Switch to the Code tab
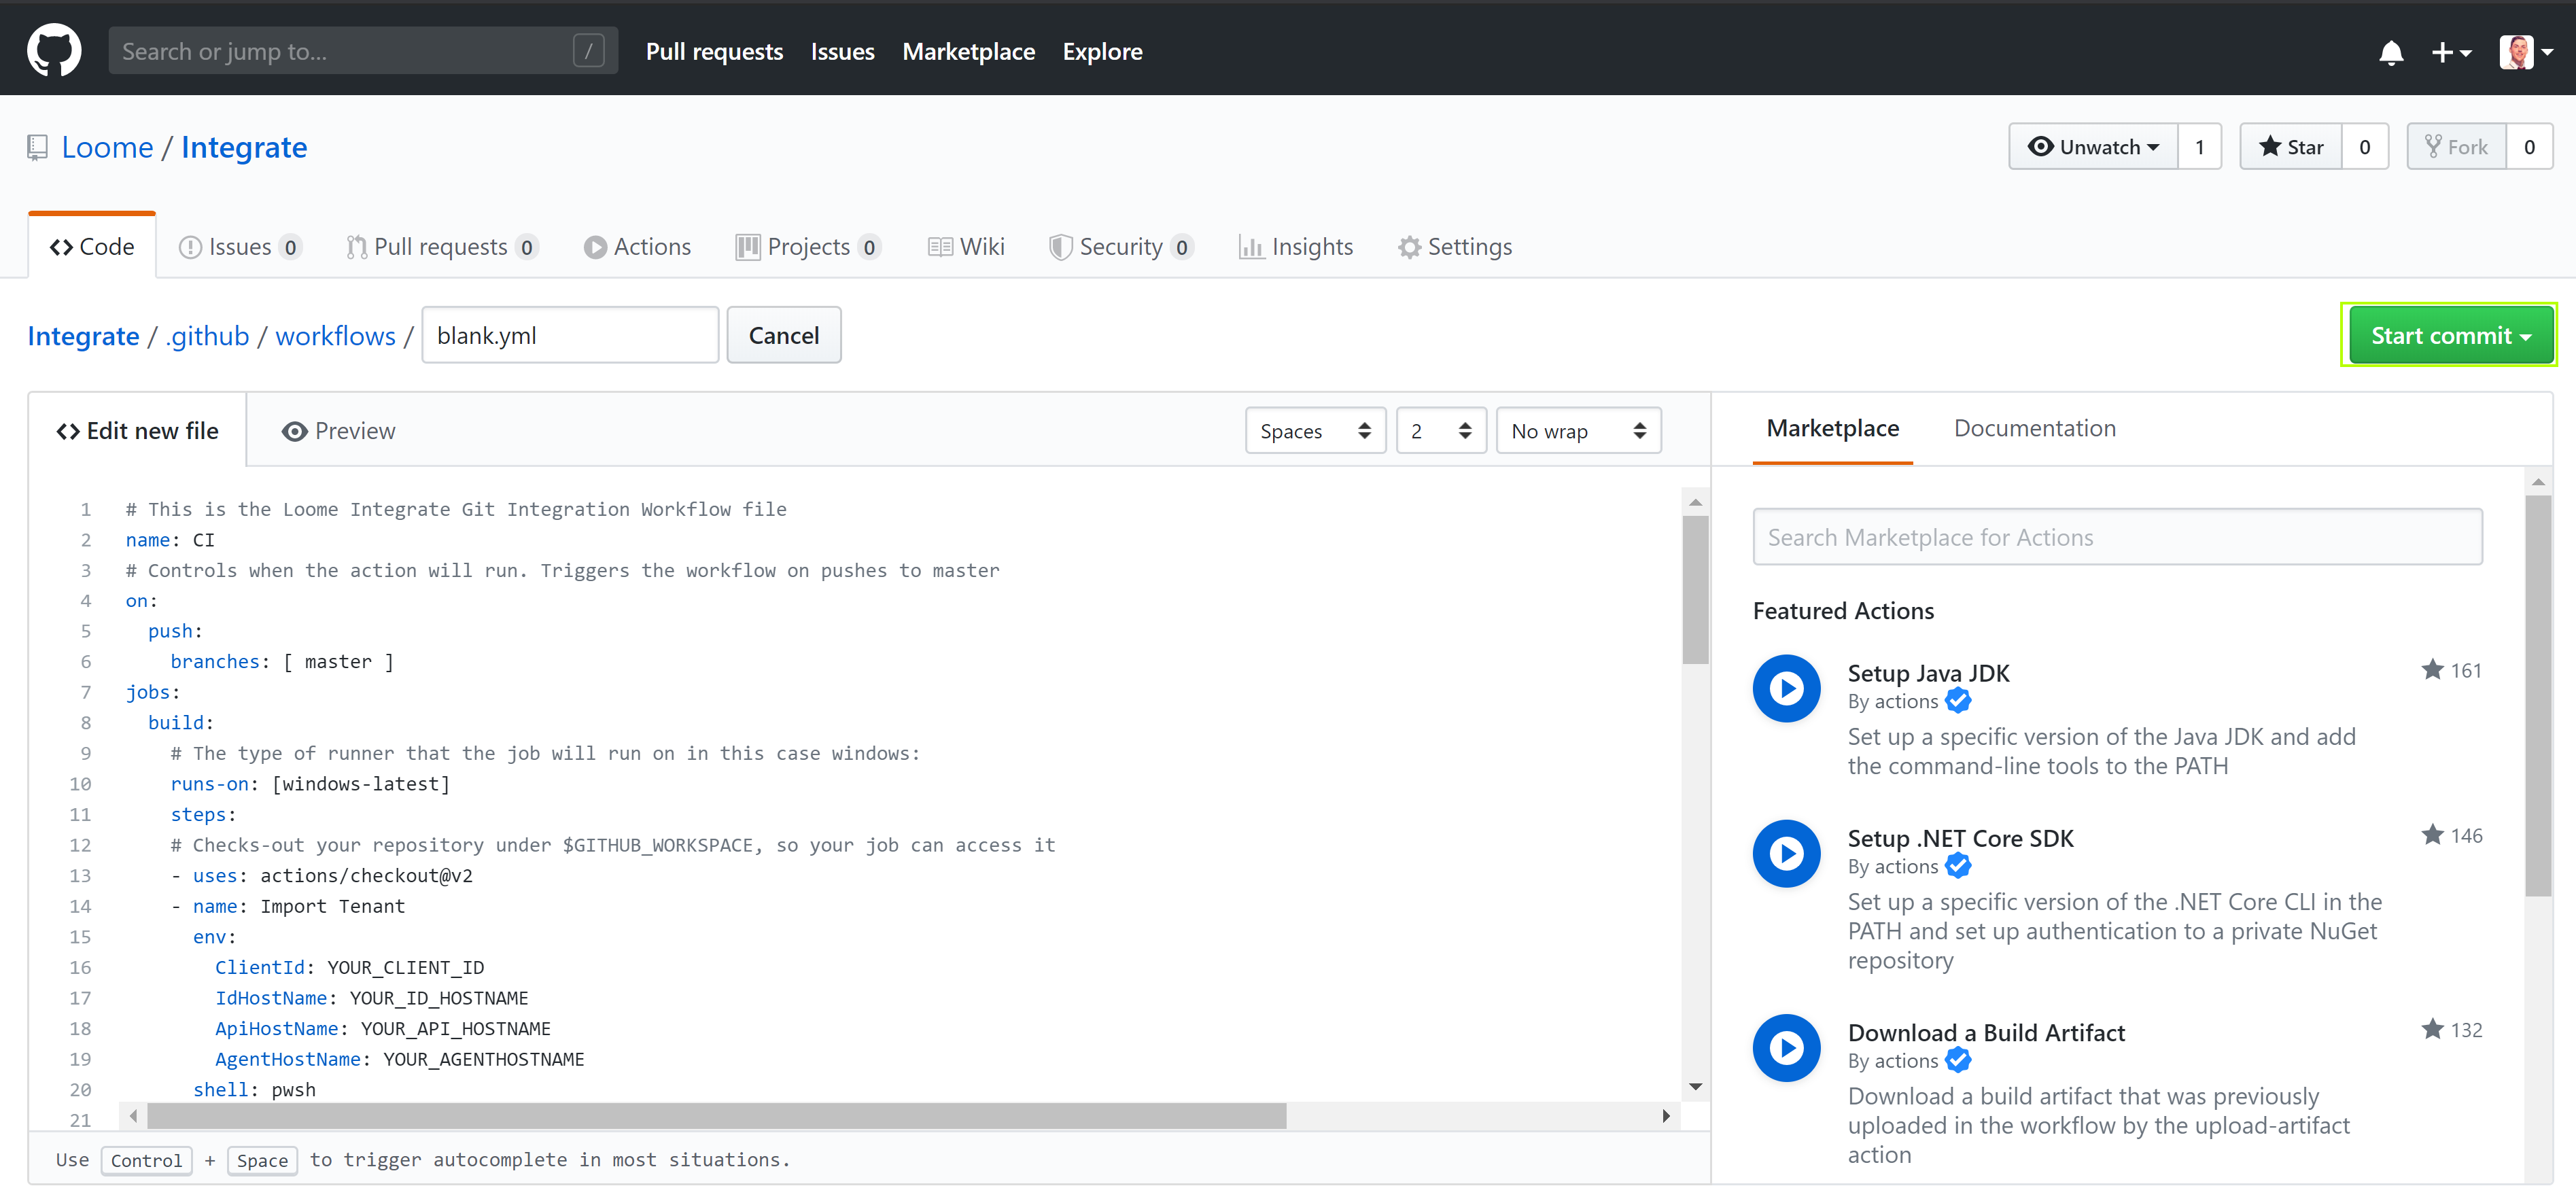Viewport: 2576px width, 1203px height. coord(92,247)
